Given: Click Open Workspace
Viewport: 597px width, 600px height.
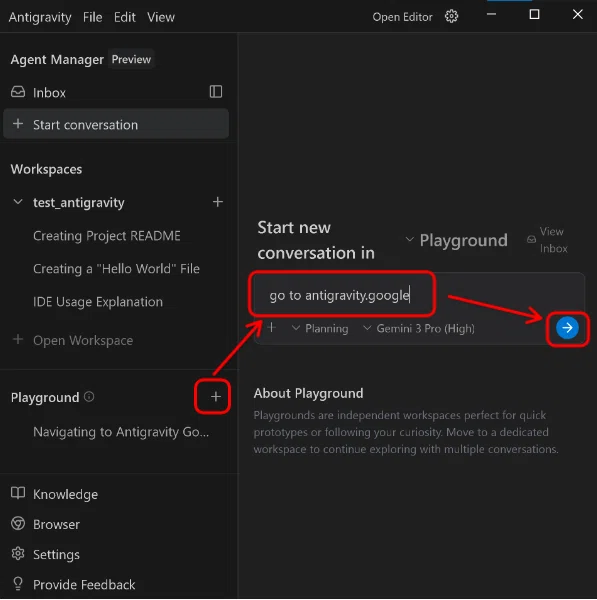Looking at the screenshot, I should [83, 340].
